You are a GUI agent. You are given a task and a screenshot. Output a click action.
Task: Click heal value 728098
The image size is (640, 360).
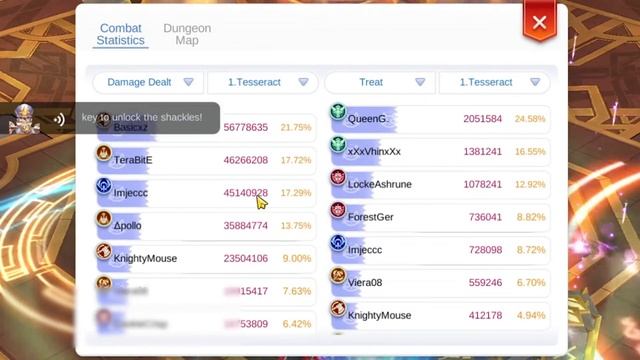485,250
